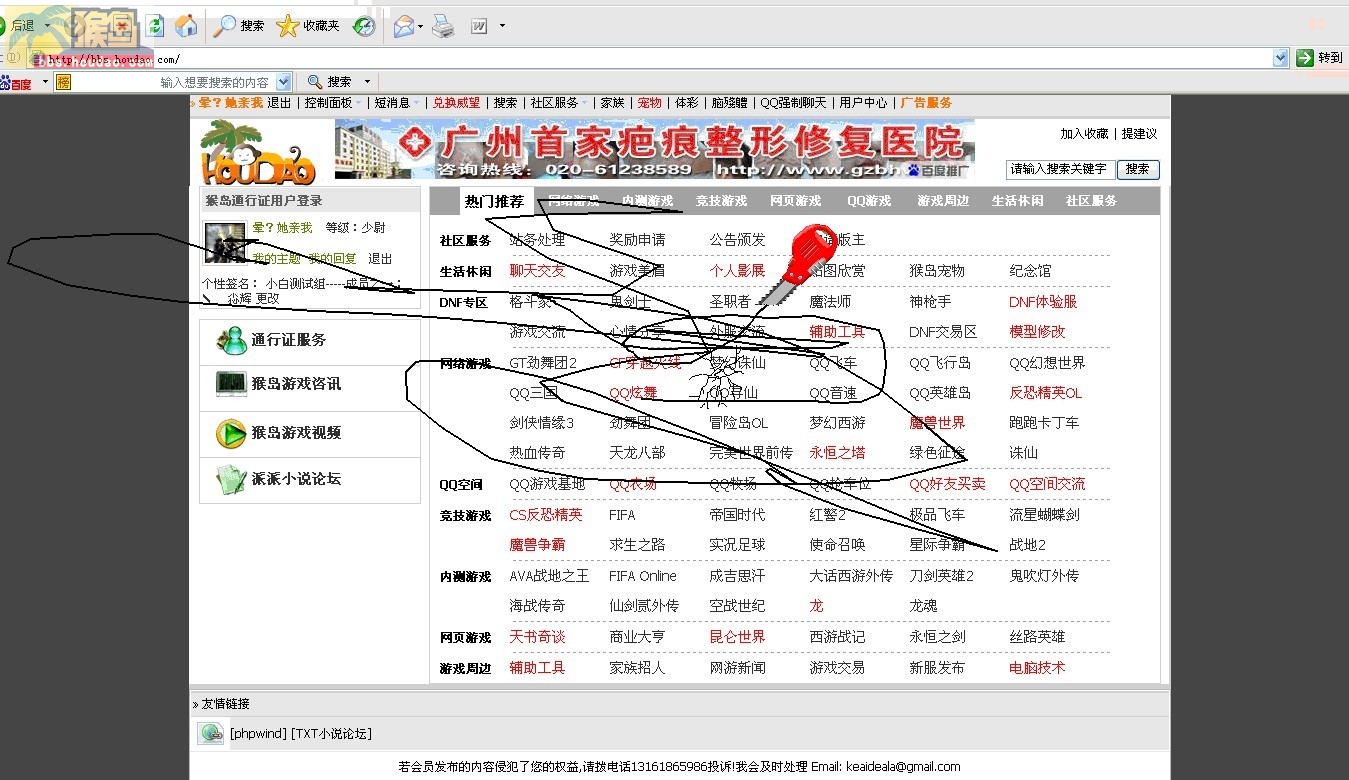Open the 天书奇谈 forum link

(x=537, y=637)
